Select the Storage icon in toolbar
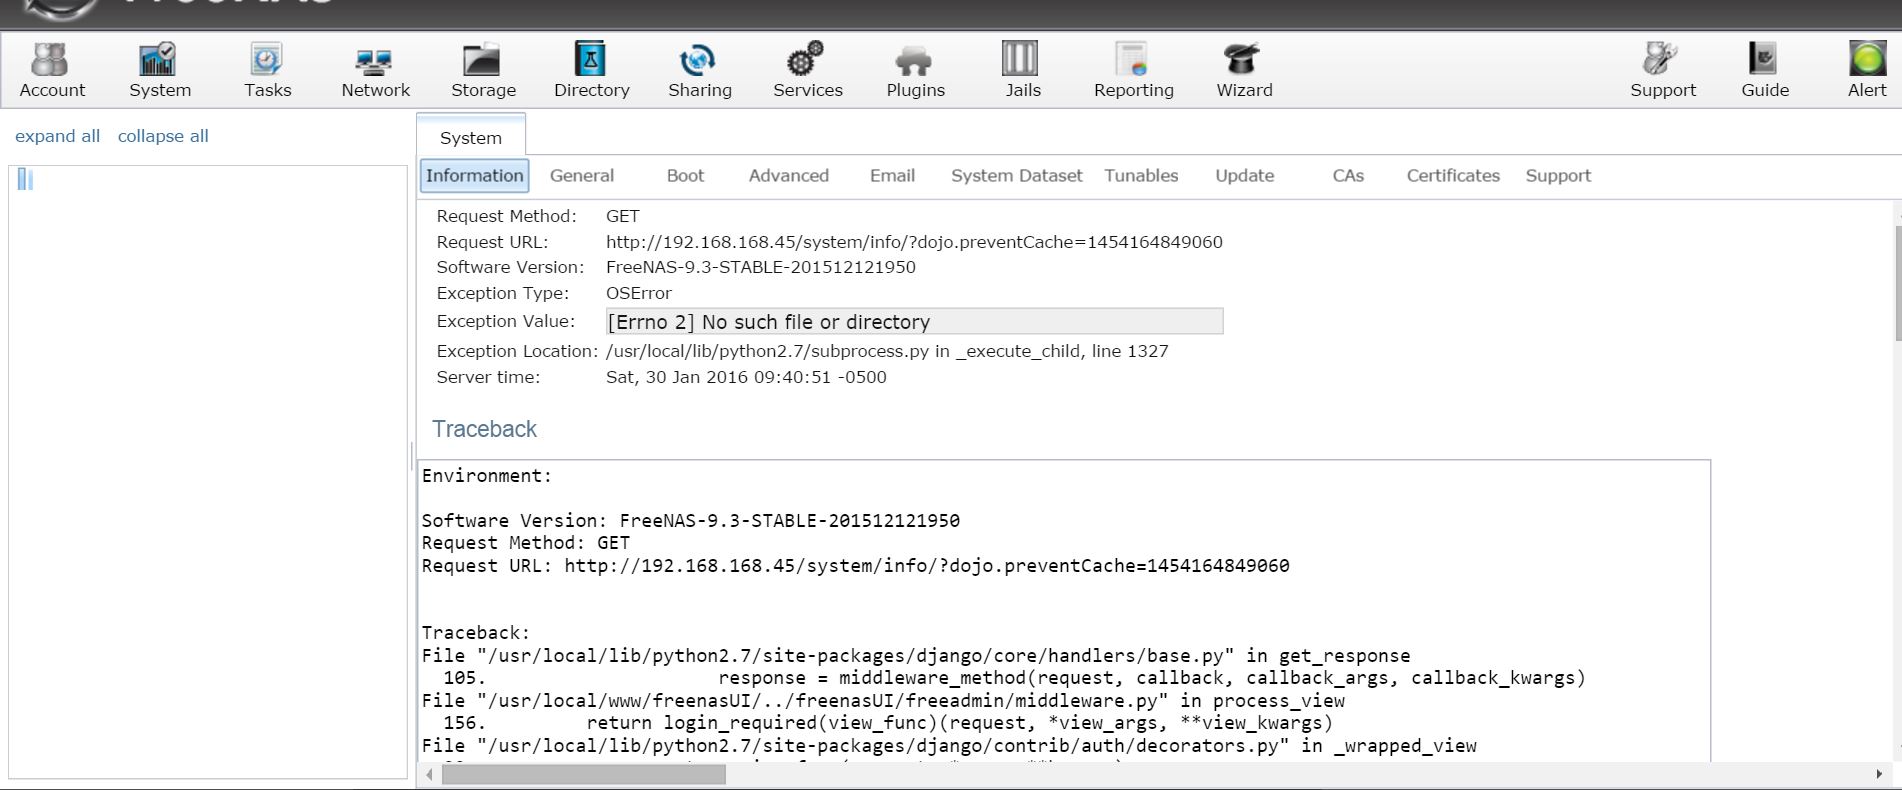Viewport: 1902px width, 790px height. coord(483,61)
